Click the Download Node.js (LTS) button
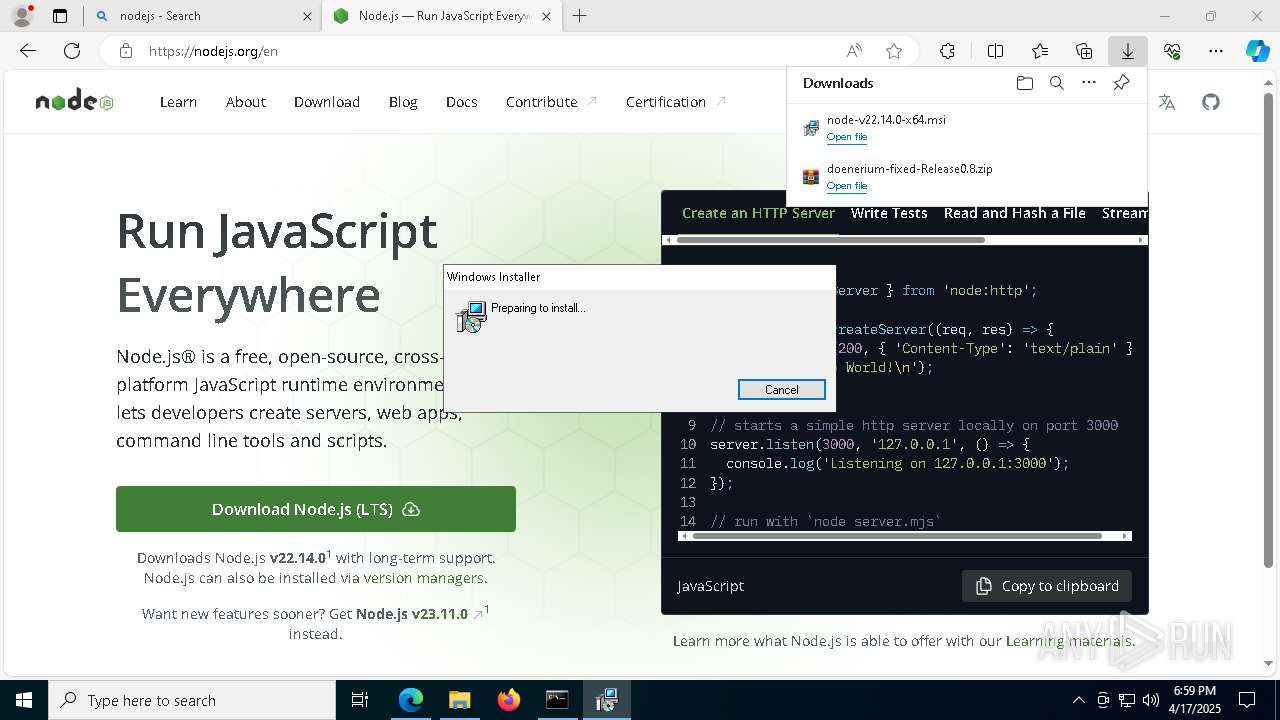1280x720 pixels. click(316, 509)
